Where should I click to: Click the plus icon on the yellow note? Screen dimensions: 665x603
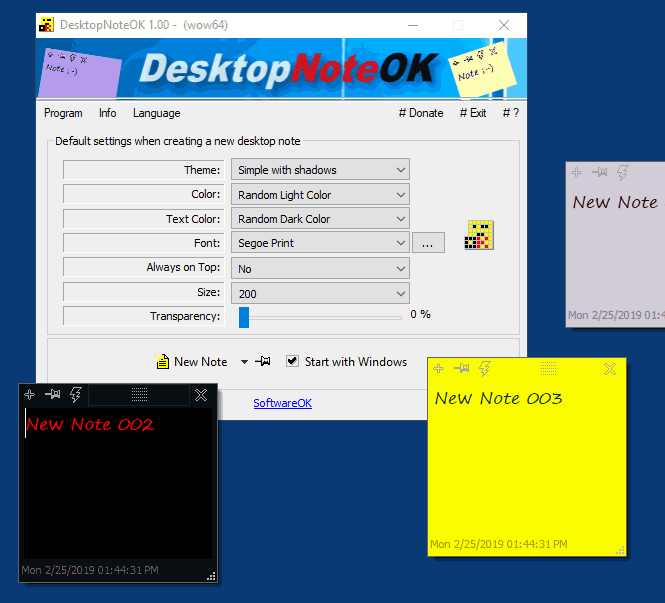pyautogui.click(x=438, y=369)
